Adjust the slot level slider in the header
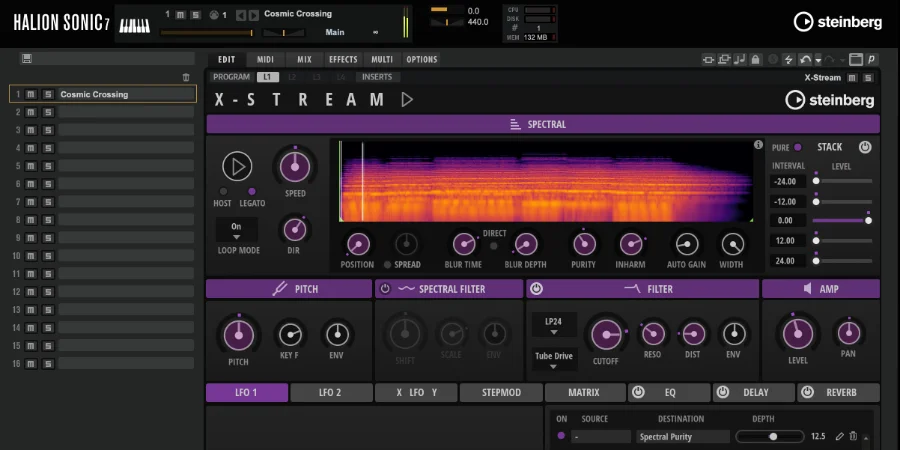Viewport: 900px width, 450px height. click(x=207, y=33)
